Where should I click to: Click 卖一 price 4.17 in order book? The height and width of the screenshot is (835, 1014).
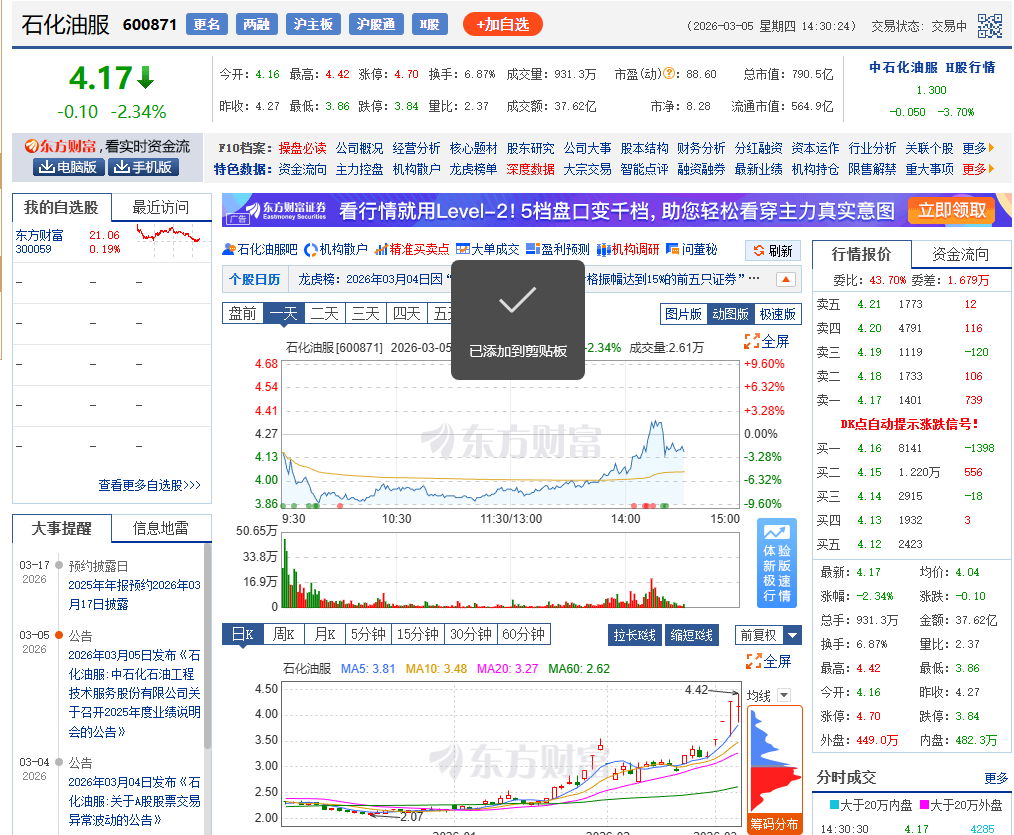(869, 400)
